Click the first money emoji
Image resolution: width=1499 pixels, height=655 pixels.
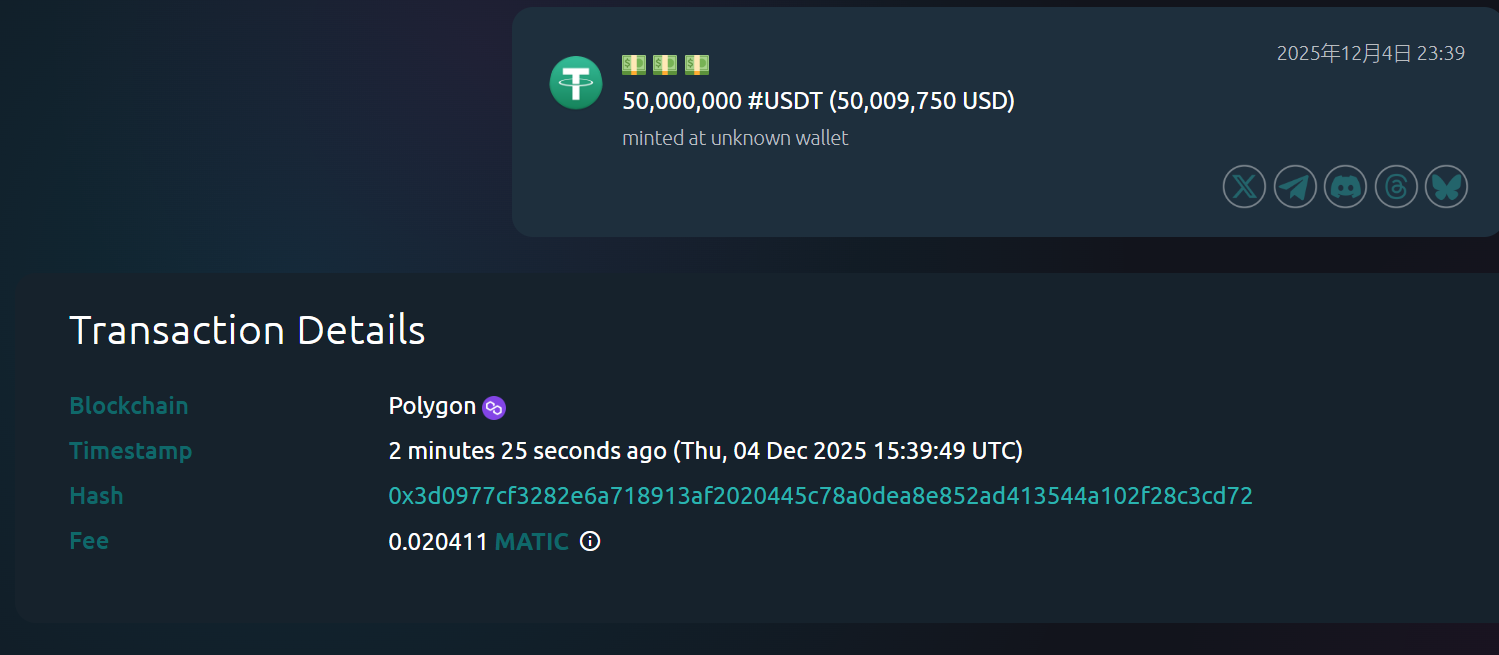(634, 65)
